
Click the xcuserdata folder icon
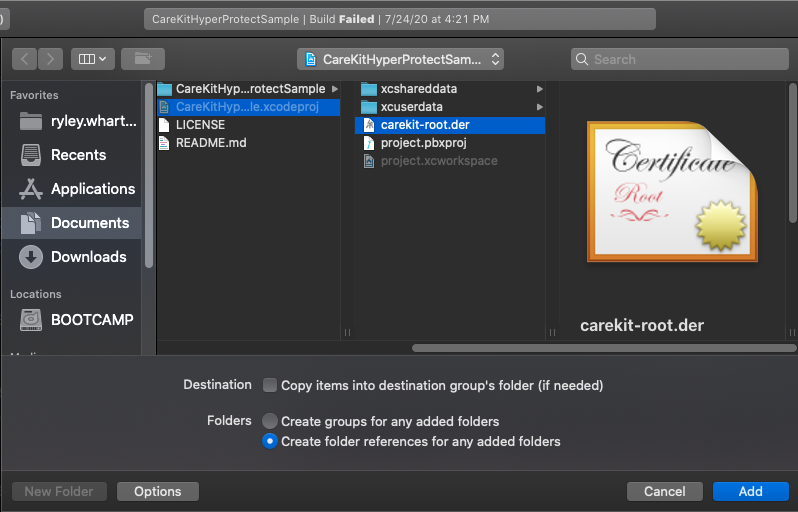point(368,107)
